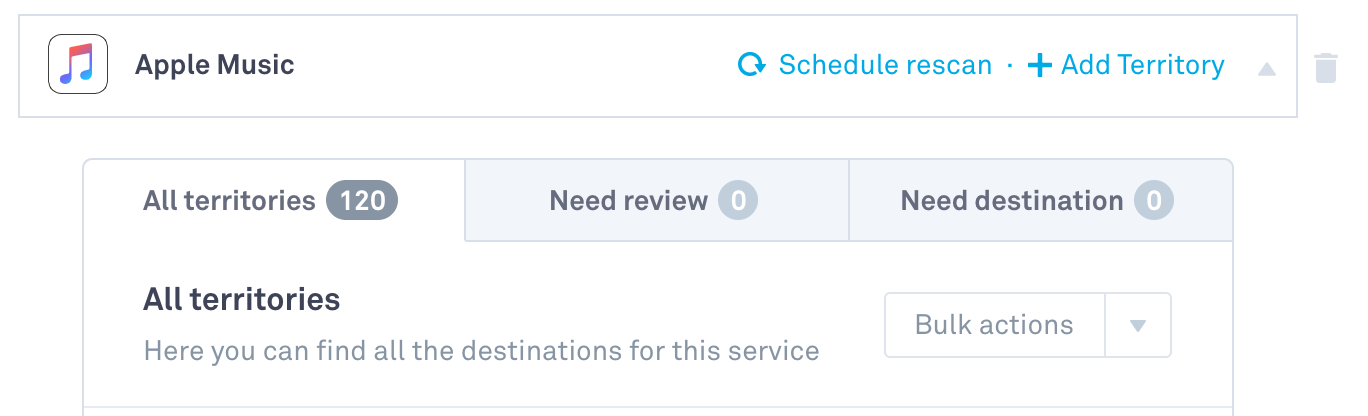Open the Need review tab
The image size is (1368, 416).
pyautogui.click(x=628, y=201)
